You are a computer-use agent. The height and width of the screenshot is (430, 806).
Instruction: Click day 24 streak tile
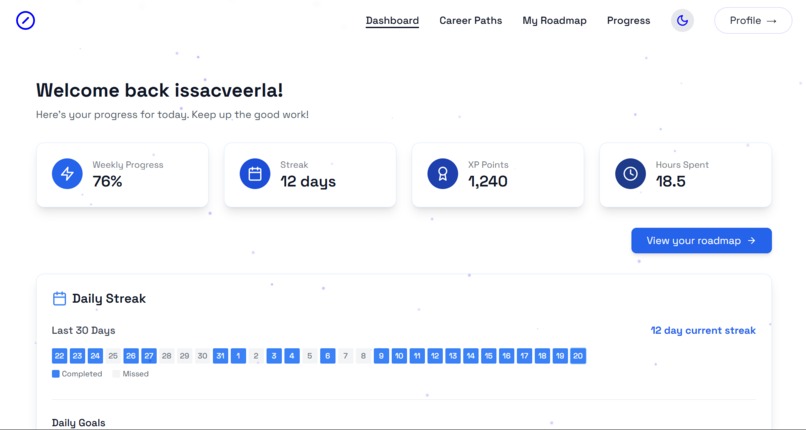96,356
